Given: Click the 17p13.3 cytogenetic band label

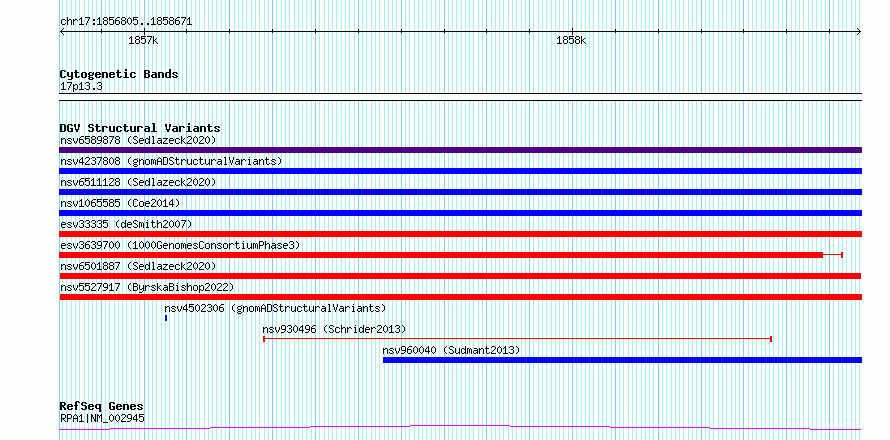Looking at the screenshot, I should 81,87.
